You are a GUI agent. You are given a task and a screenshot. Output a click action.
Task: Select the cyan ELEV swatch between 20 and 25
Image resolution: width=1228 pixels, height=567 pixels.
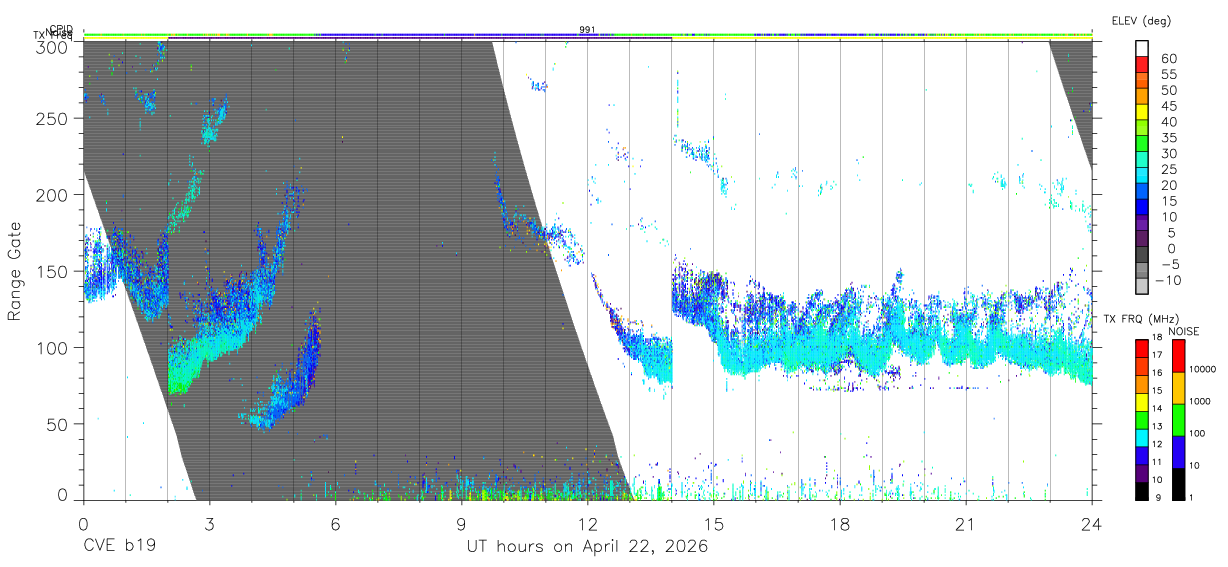(x=1143, y=177)
